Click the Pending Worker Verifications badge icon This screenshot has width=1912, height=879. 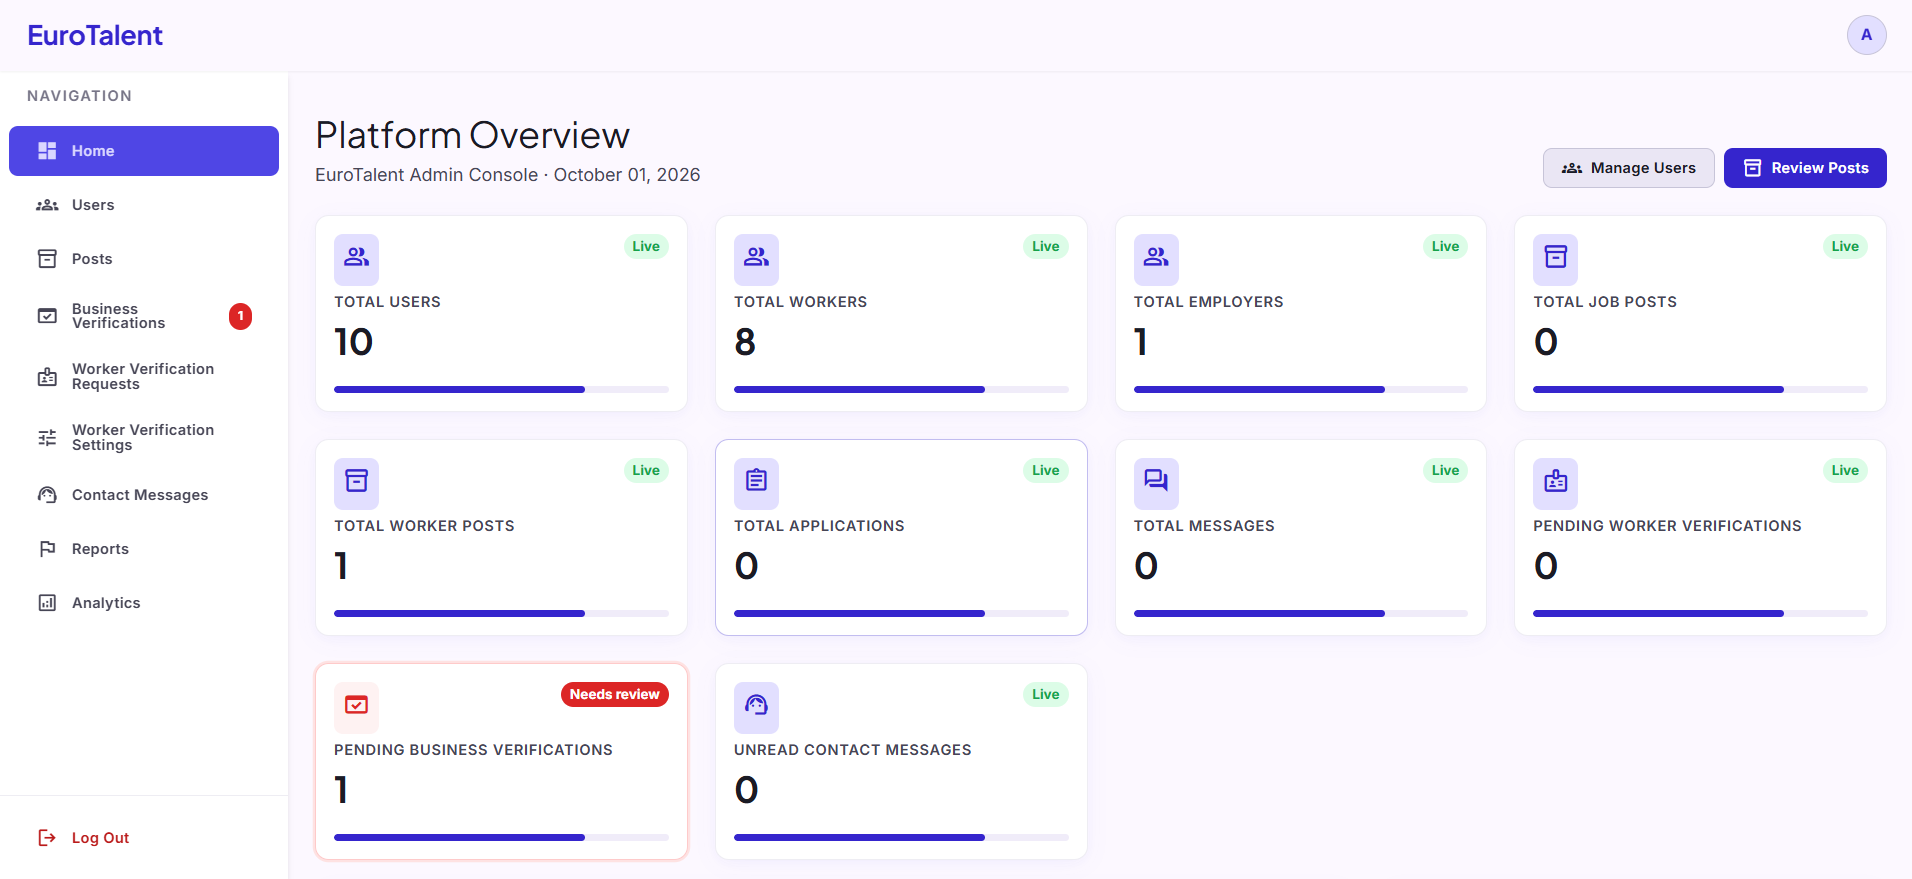click(1555, 483)
